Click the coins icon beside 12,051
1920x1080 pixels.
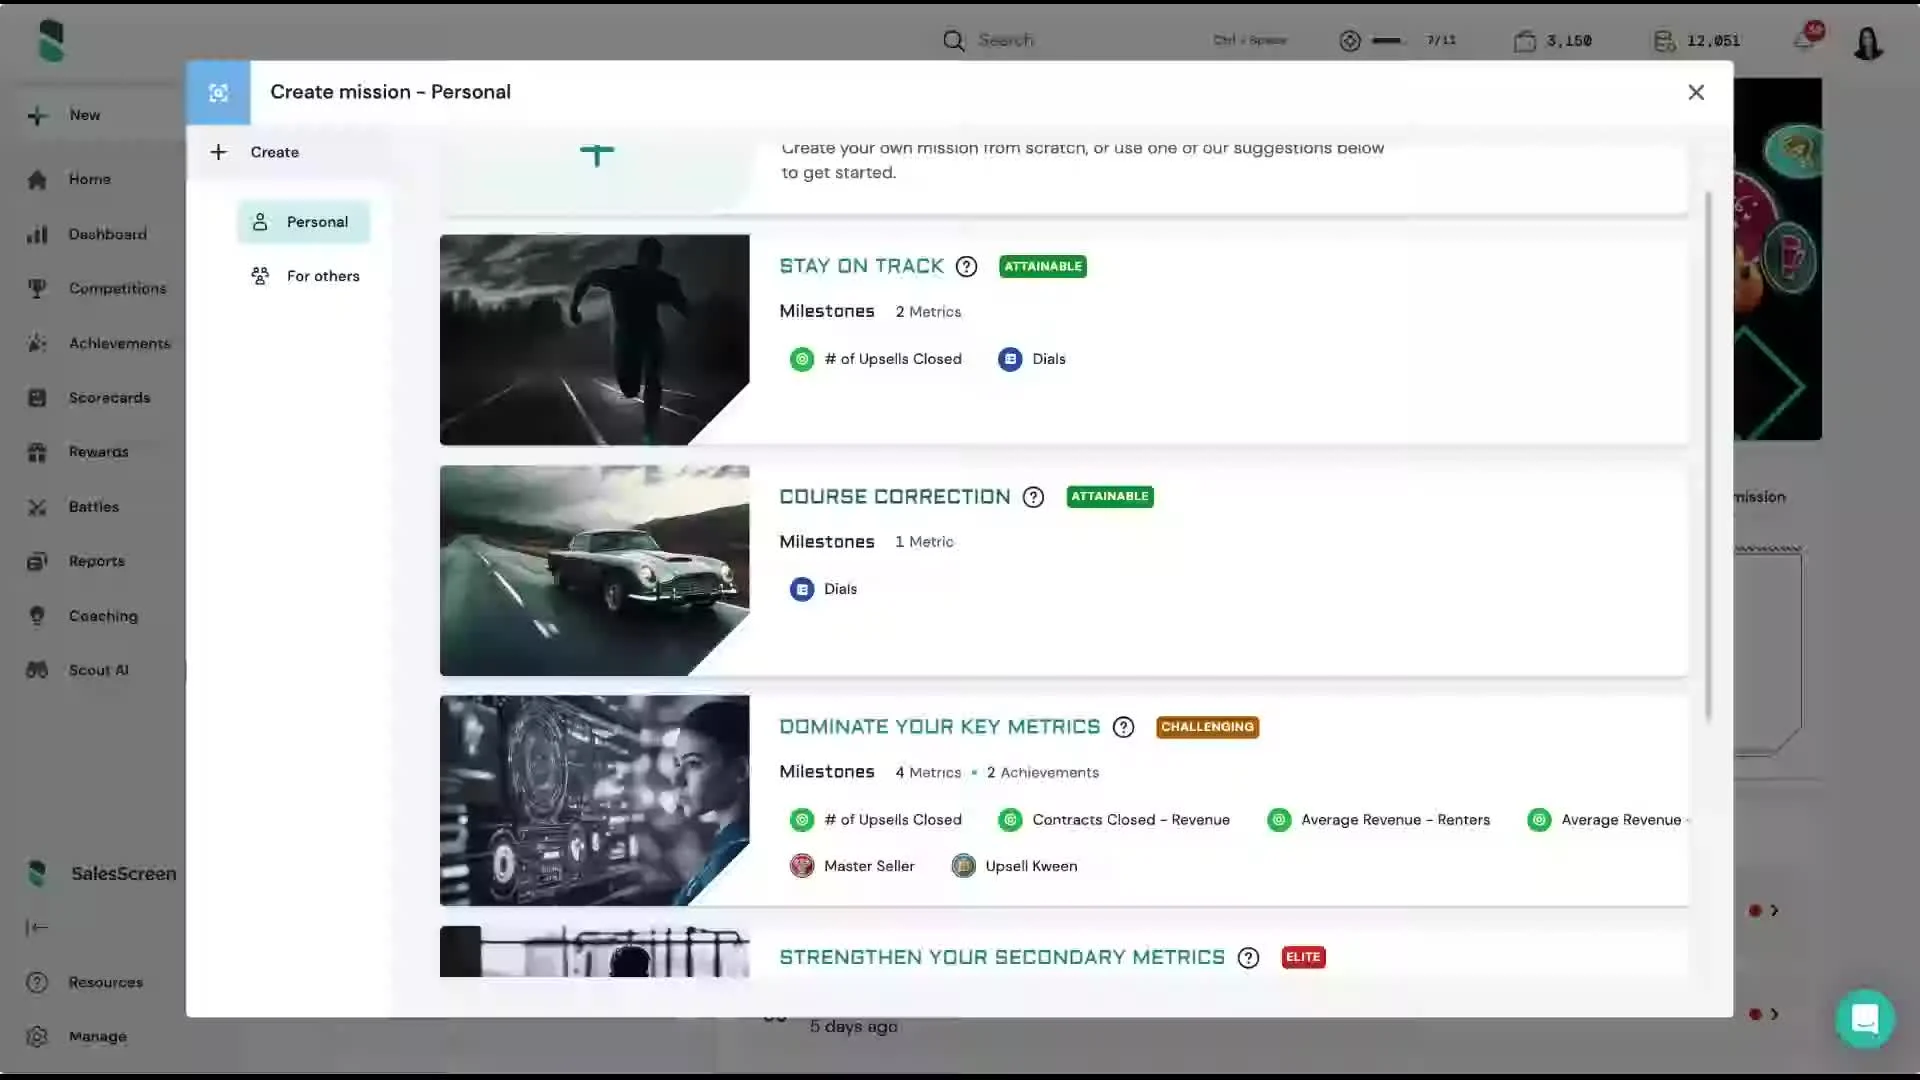(x=1664, y=41)
